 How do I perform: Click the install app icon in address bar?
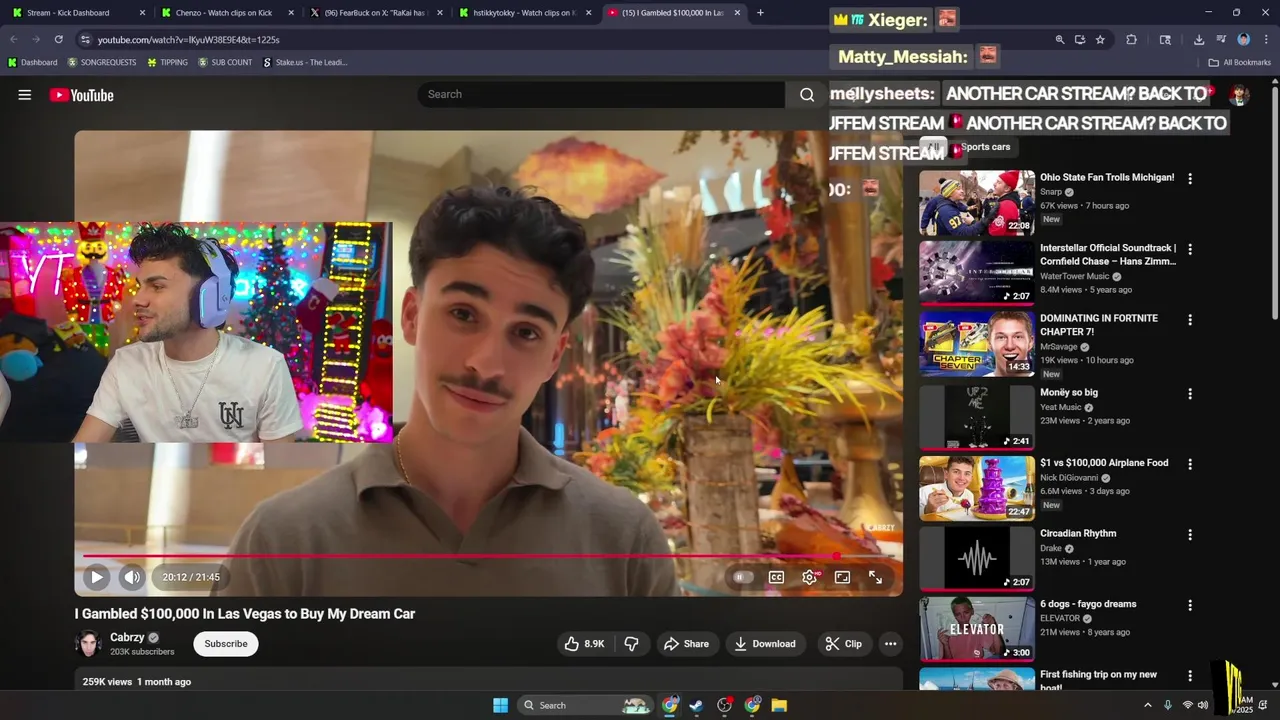point(1080,39)
